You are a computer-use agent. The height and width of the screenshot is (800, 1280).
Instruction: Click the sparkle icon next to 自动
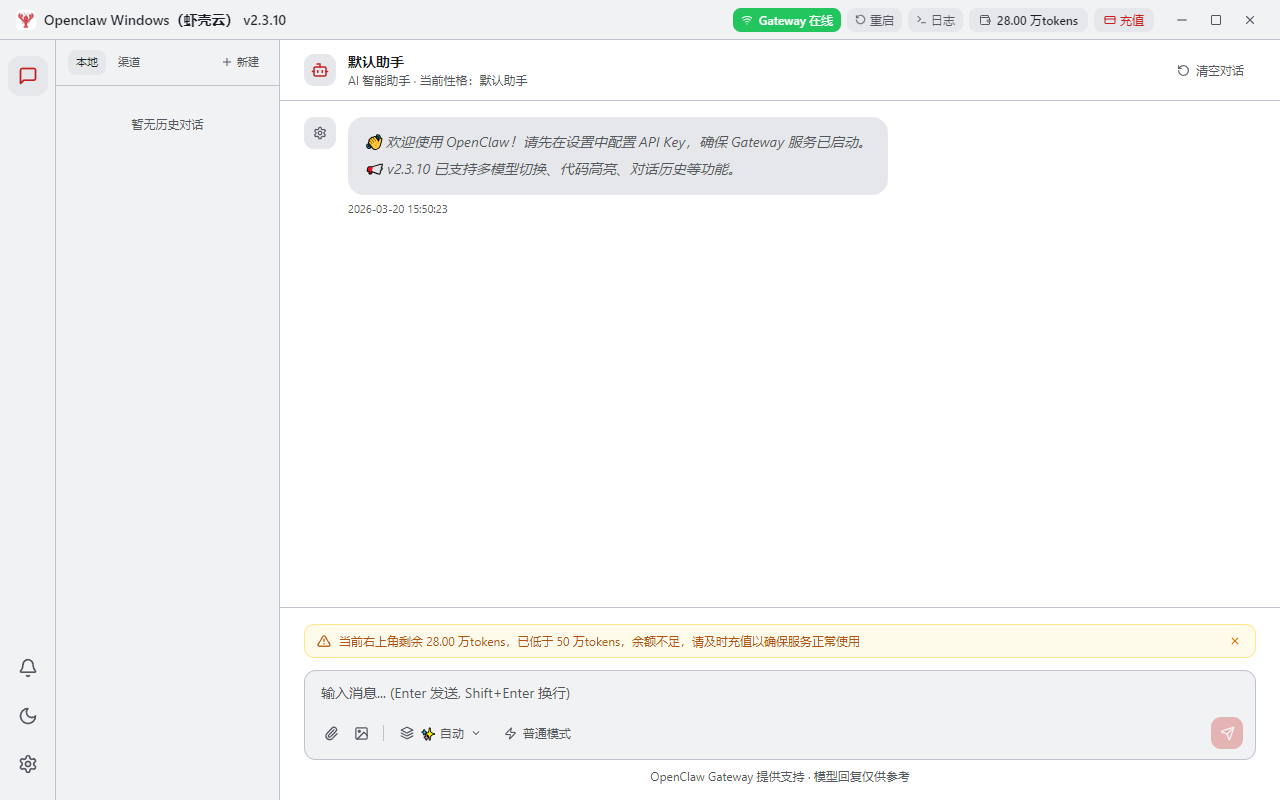click(x=427, y=733)
